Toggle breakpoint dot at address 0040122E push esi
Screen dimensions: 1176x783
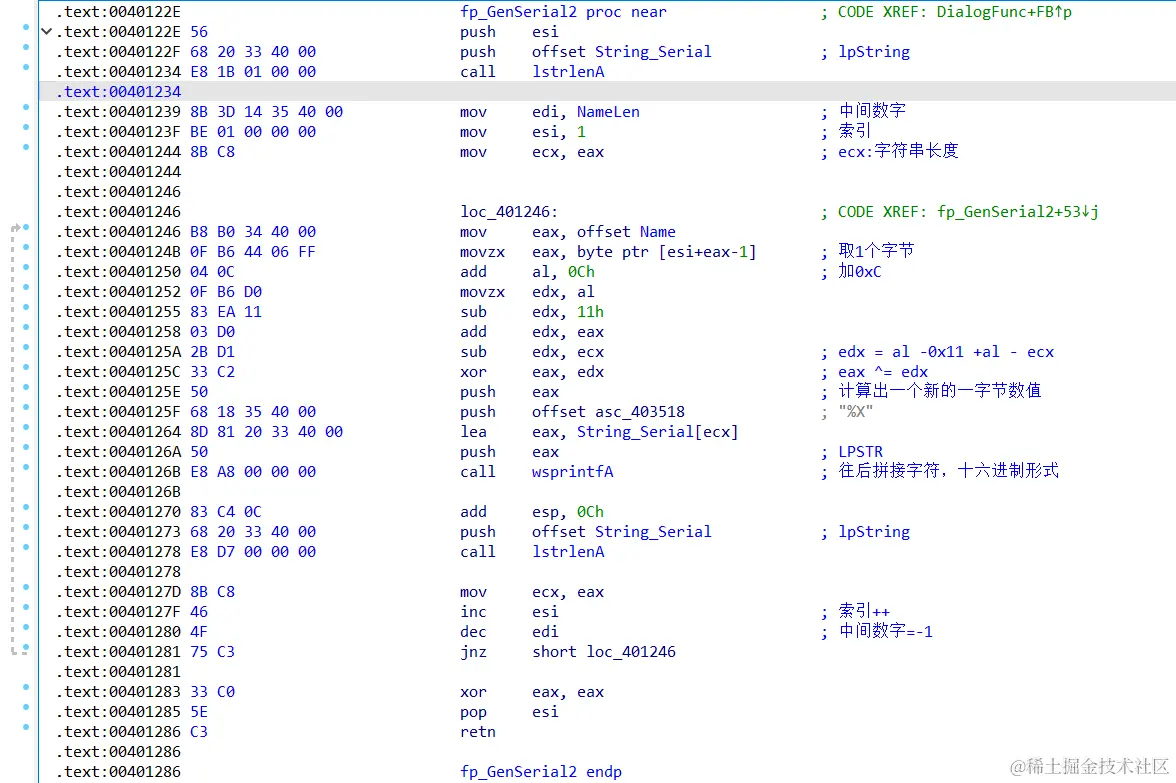26,27
